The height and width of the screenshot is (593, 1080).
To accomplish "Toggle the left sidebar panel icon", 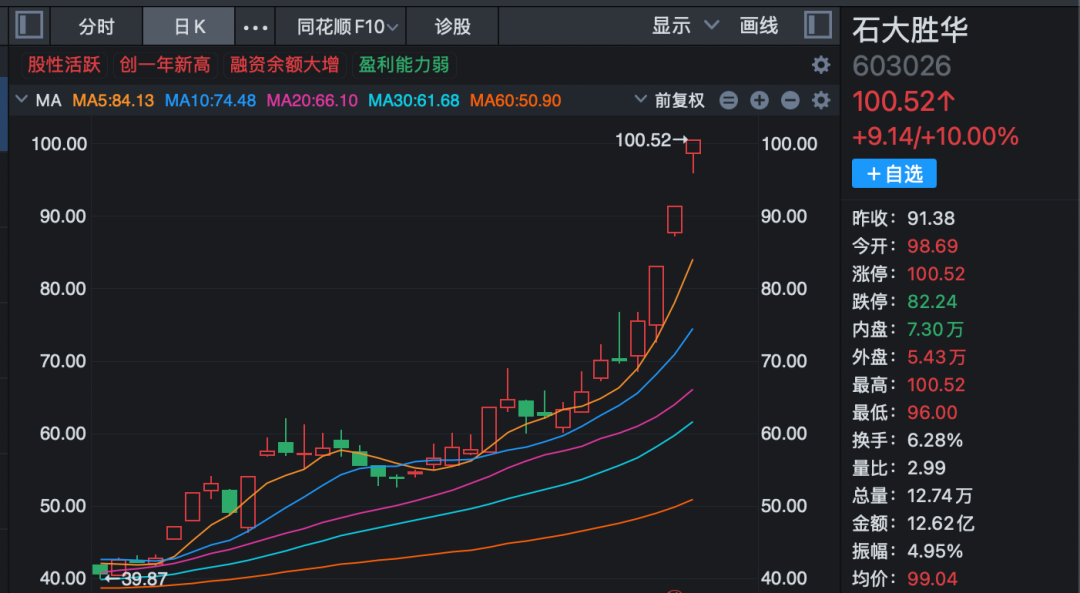I will 29,26.
